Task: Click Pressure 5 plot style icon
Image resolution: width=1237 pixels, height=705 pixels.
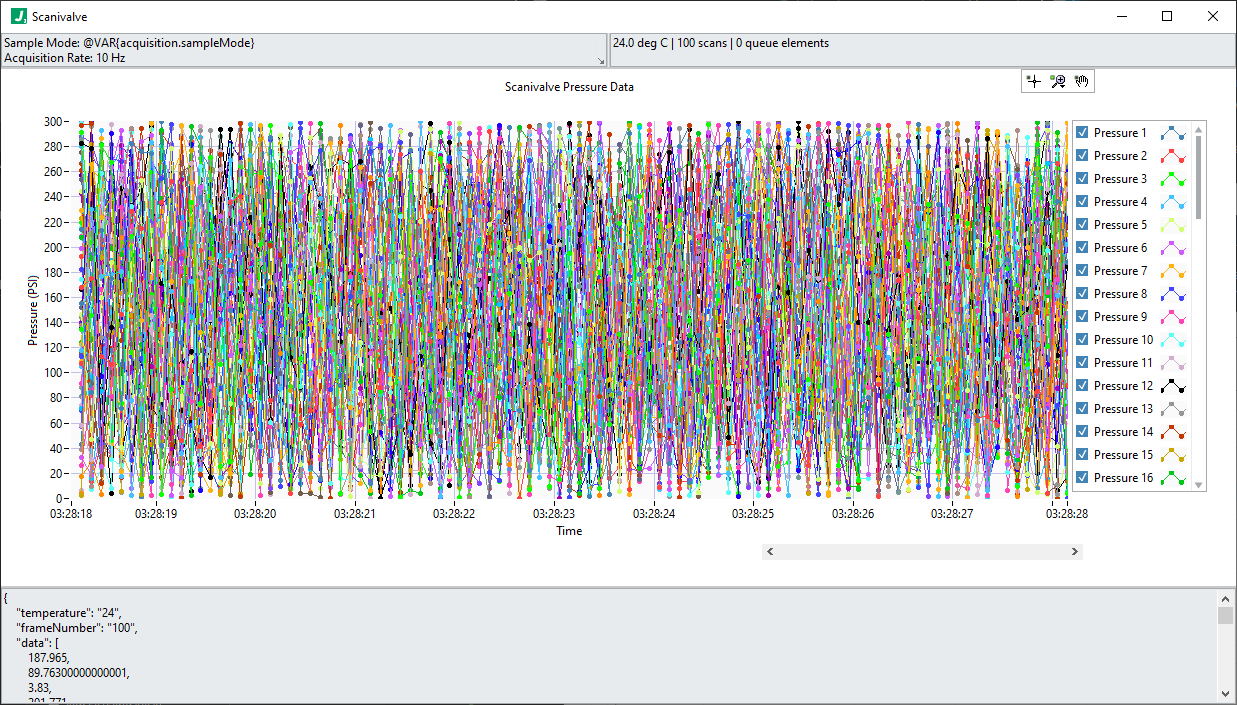Action: [1173, 225]
